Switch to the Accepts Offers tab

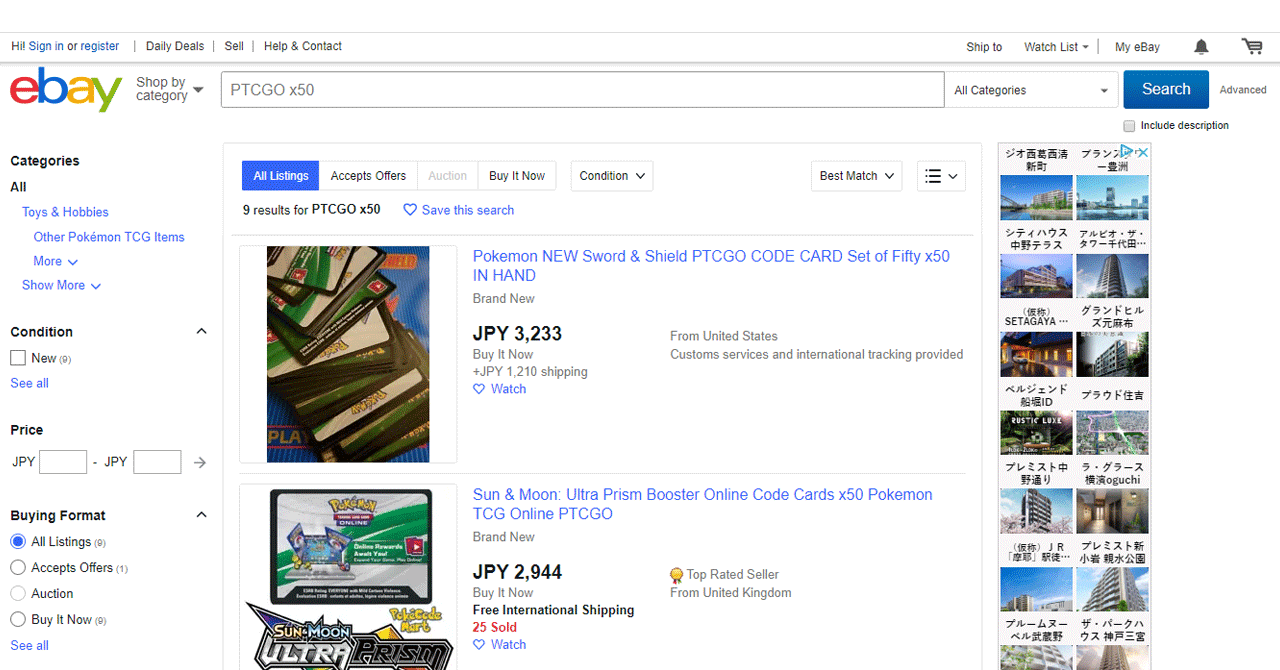pyautogui.click(x=368, y=176)
